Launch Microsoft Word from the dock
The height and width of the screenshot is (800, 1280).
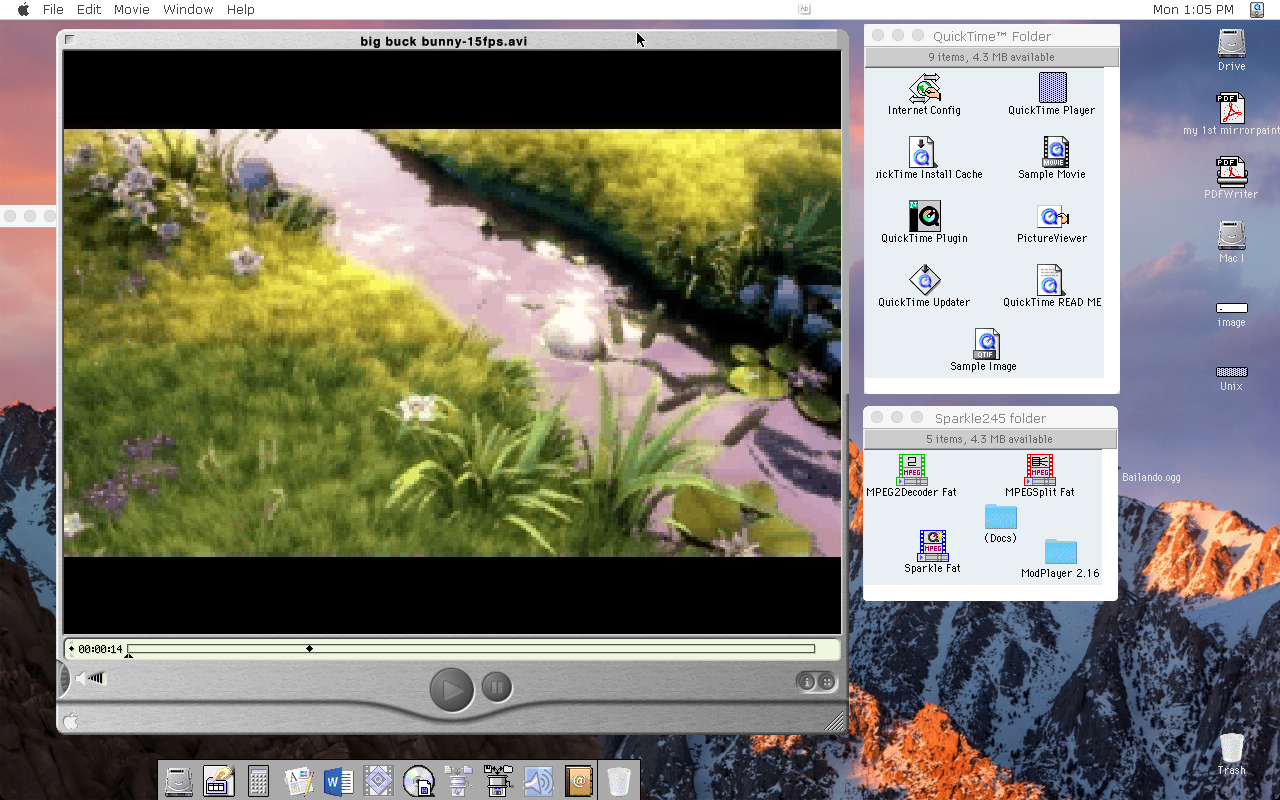tap(338, 781)
